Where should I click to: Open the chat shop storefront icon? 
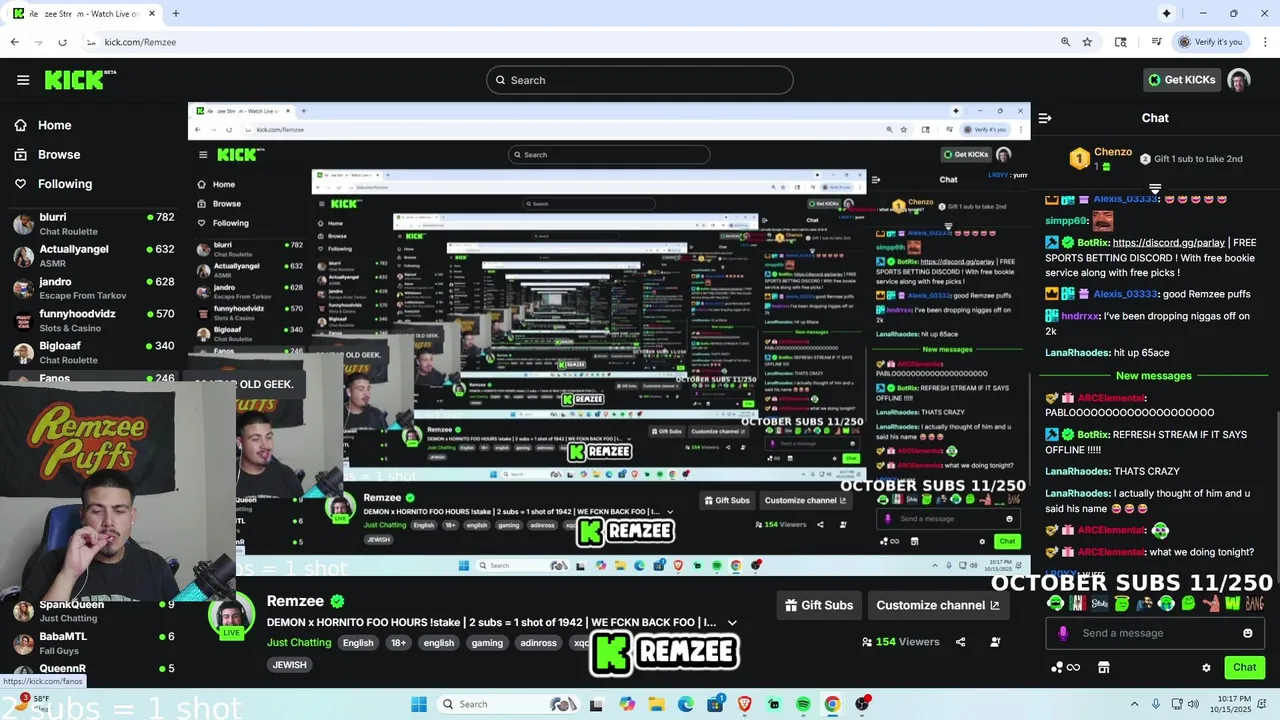1104,668
